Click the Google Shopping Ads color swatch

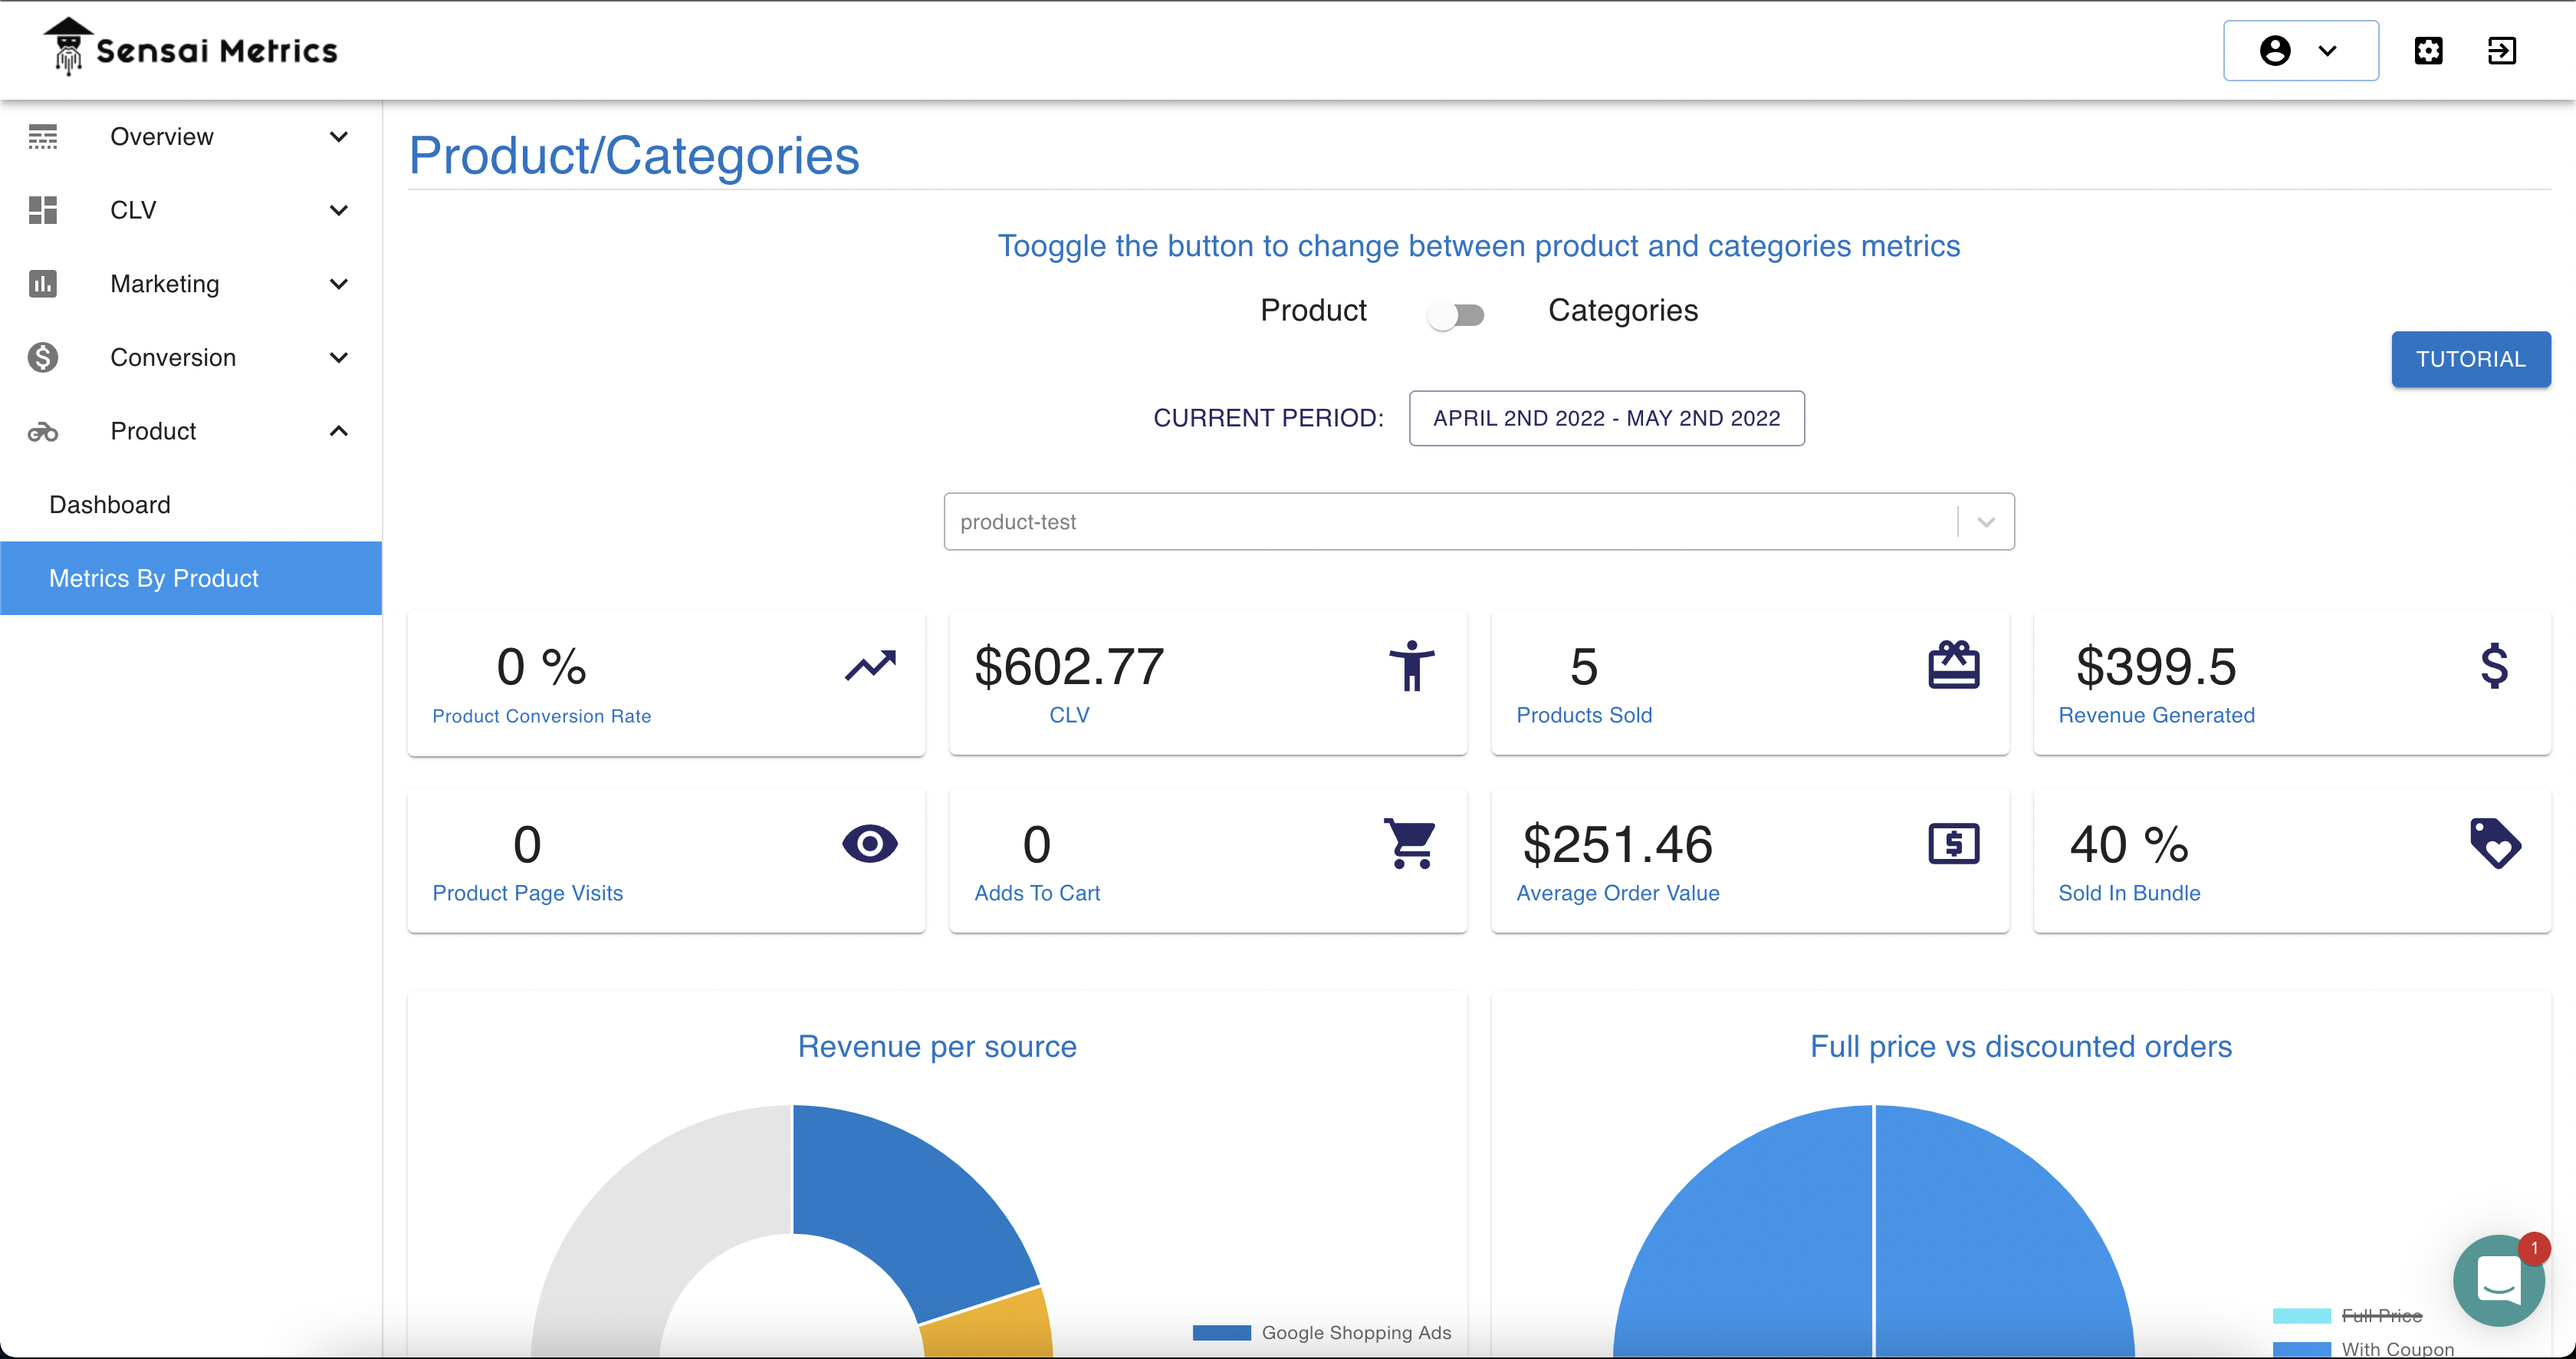tap(1221, 1332)
